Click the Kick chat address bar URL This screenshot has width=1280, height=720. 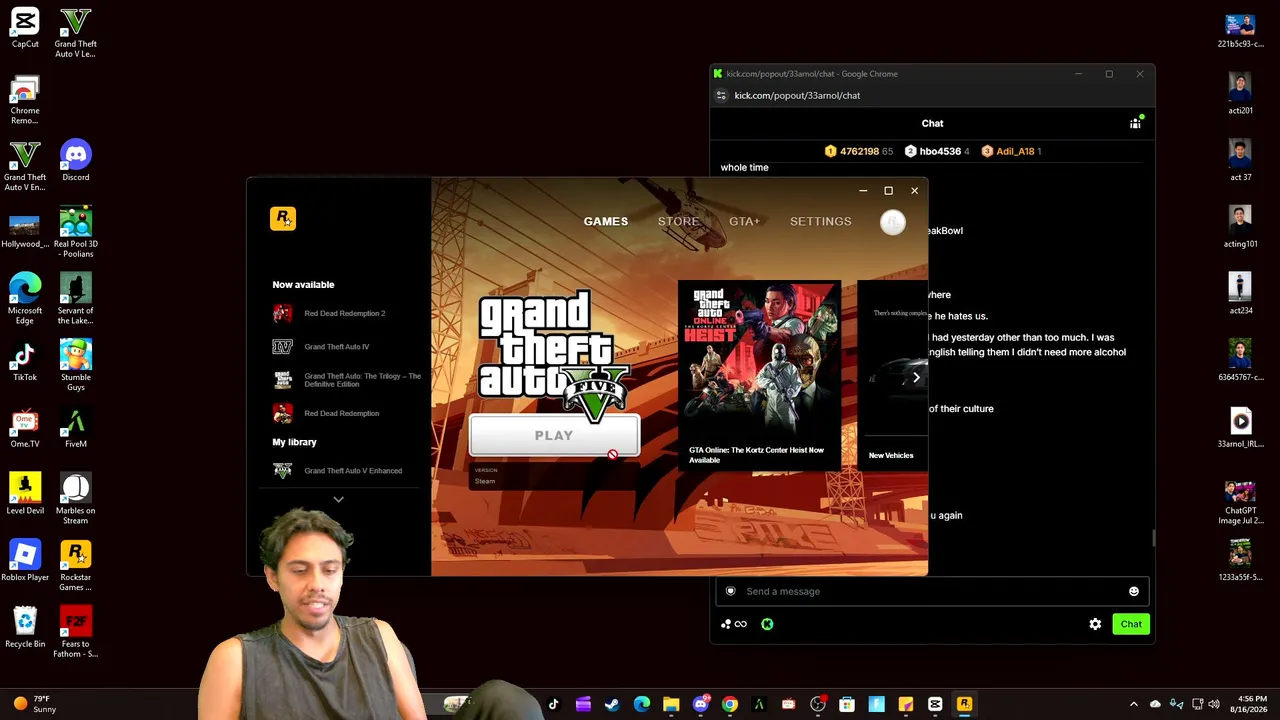(797, 96)
